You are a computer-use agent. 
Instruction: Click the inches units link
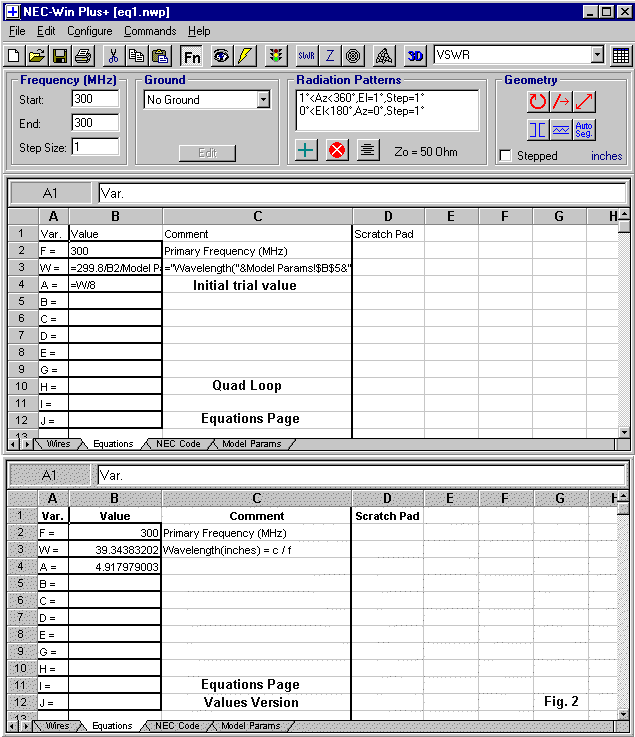pos(606,156)
